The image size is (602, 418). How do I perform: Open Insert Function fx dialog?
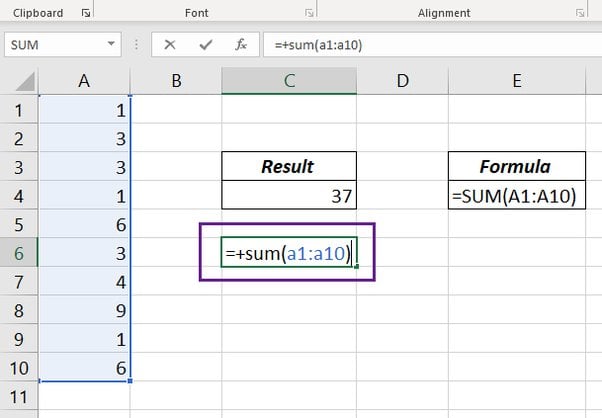tap(240, 45)
